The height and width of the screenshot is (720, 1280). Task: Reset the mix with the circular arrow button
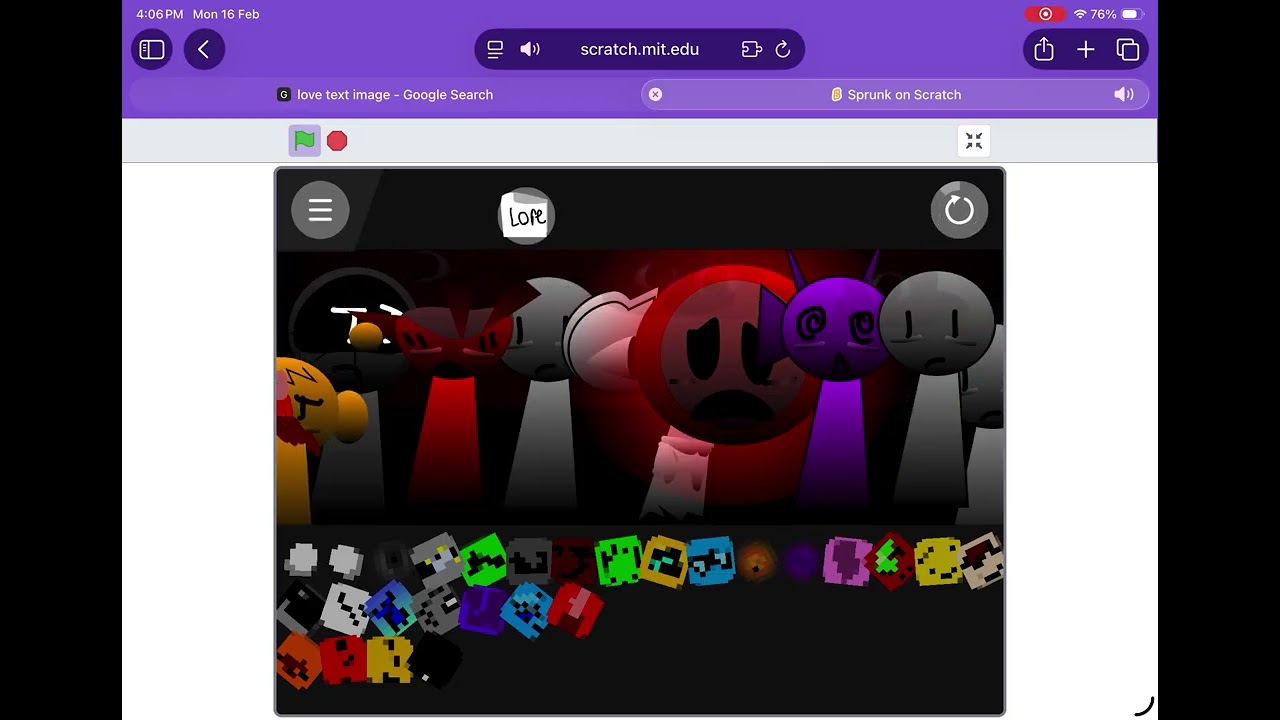pyautogui.click(x=959, y=210)
